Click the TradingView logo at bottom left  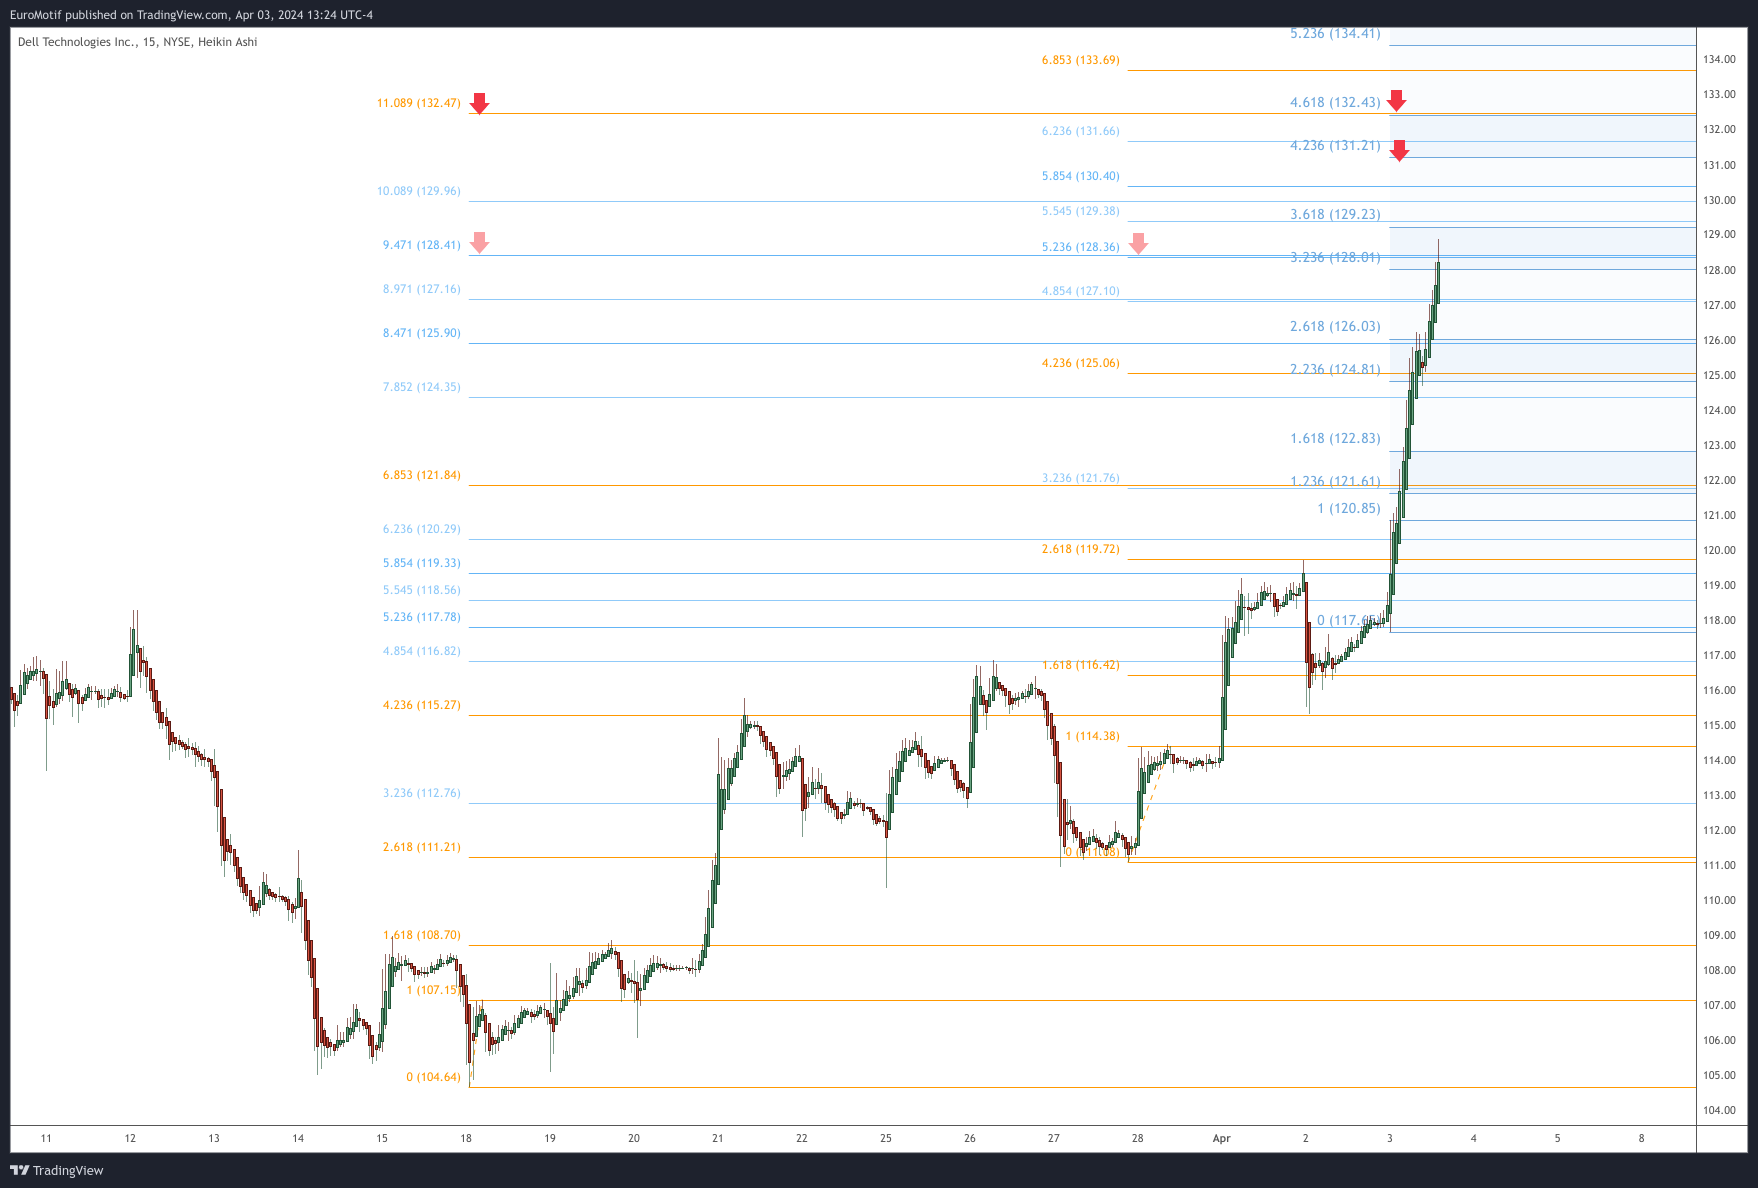pos(57,1170)
